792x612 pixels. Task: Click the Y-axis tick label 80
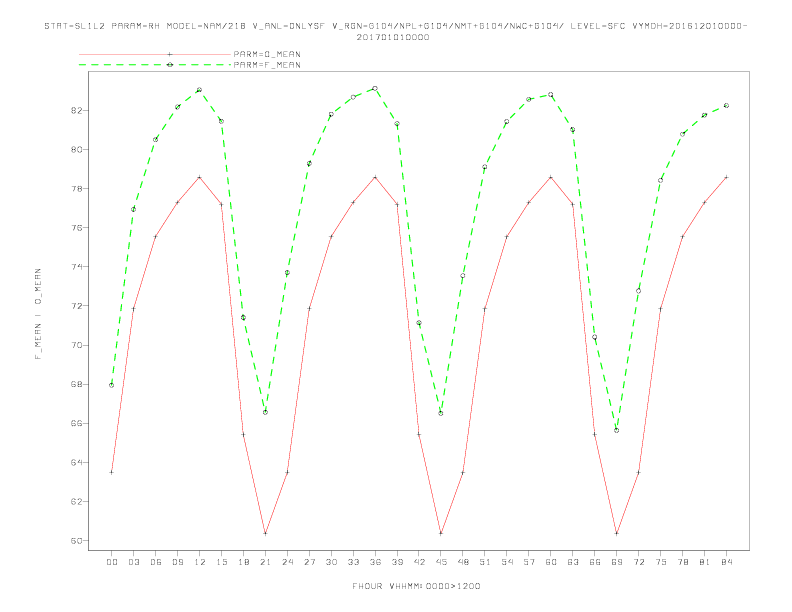(78, 149)
